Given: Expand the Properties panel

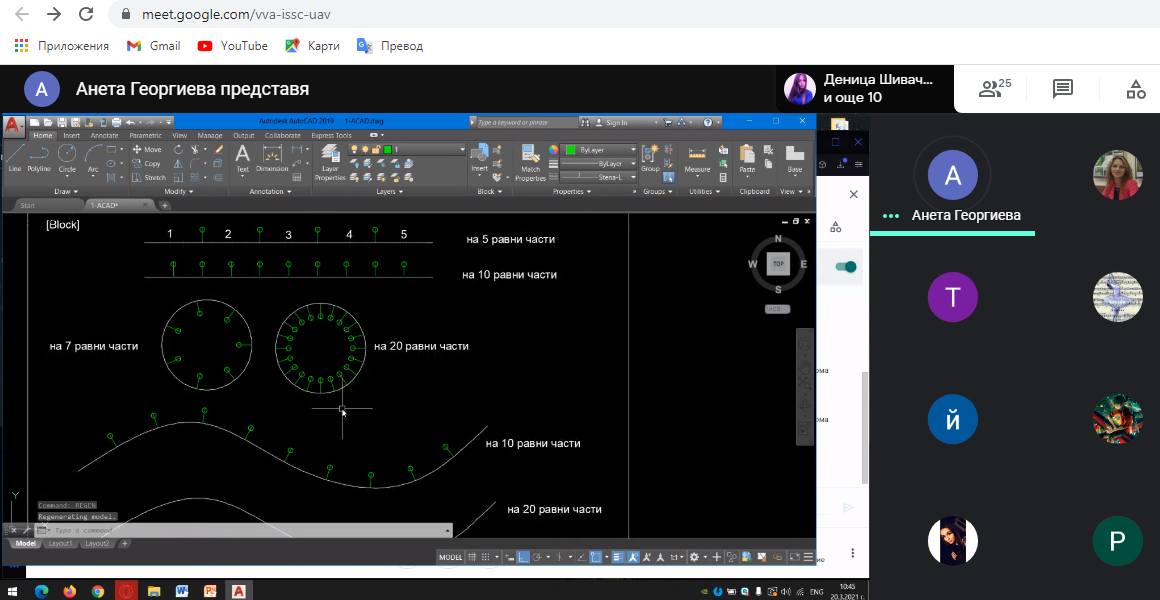Looking at the screenshot, I should [x=572, y=192].
